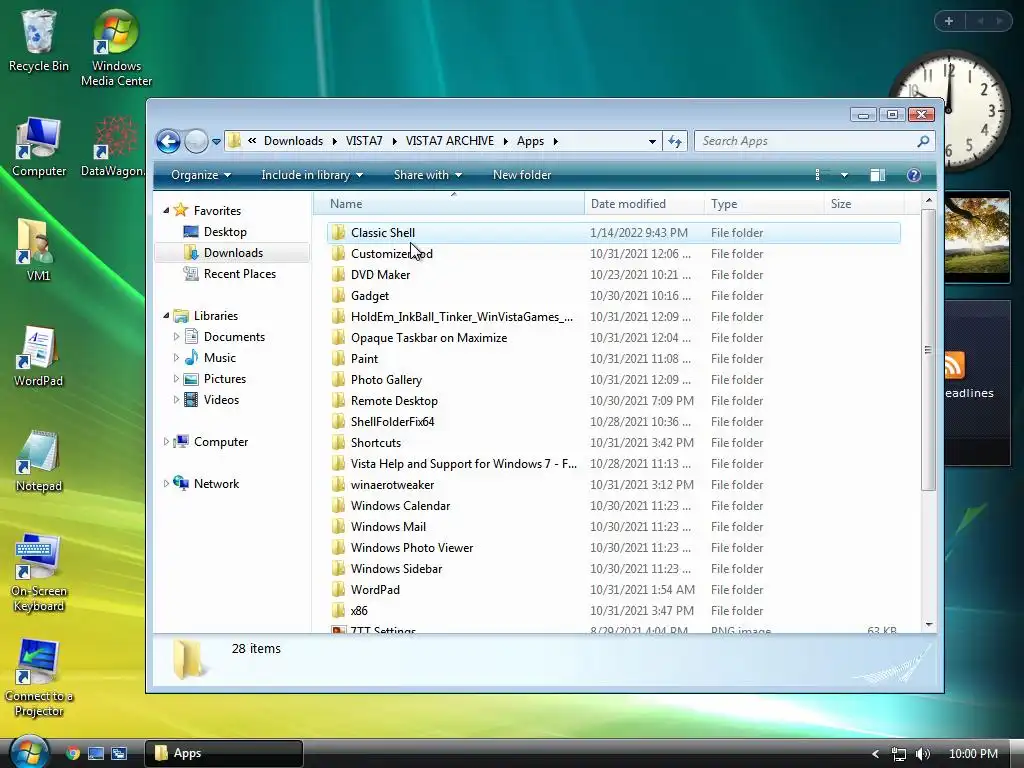Image resolution: width=1024 pixels, height=768 pixels.
Task: Click the search magnifier icon
Action: point(923,141)
